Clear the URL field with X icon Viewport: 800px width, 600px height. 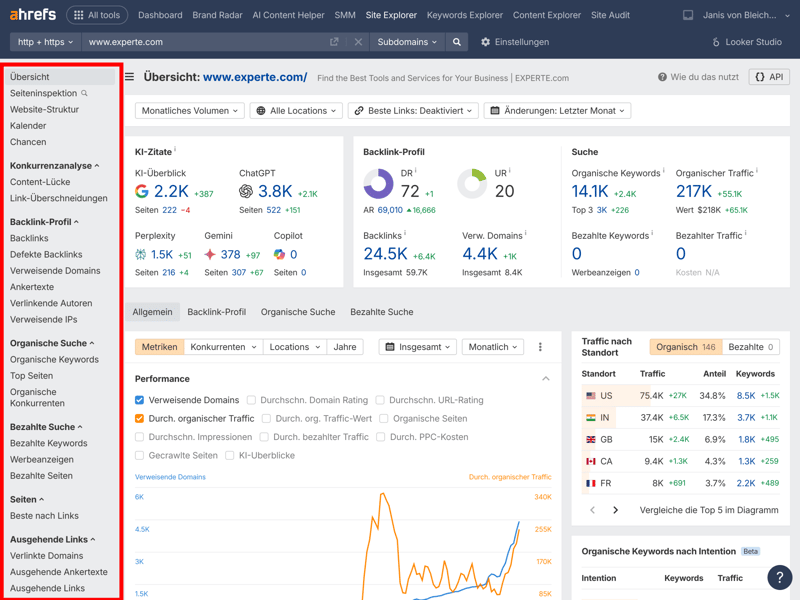358,42
